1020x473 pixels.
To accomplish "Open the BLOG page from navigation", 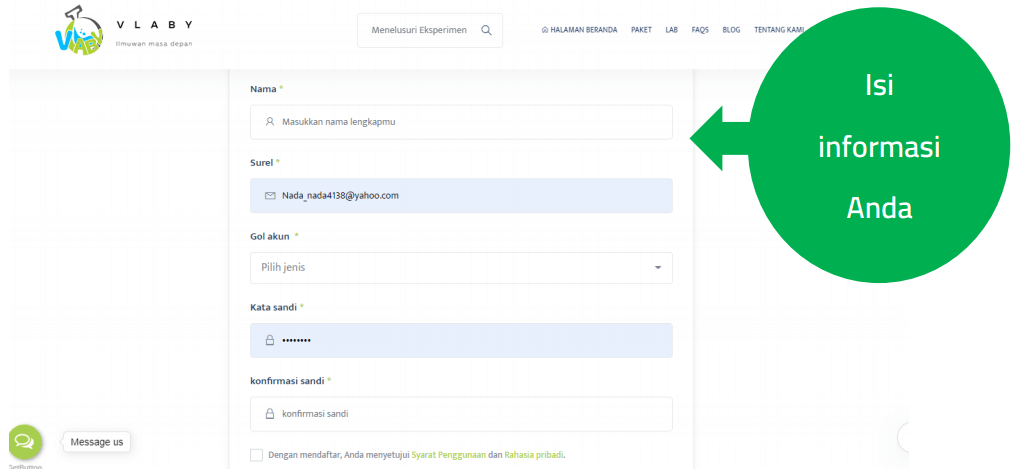I will click(731, 30).
